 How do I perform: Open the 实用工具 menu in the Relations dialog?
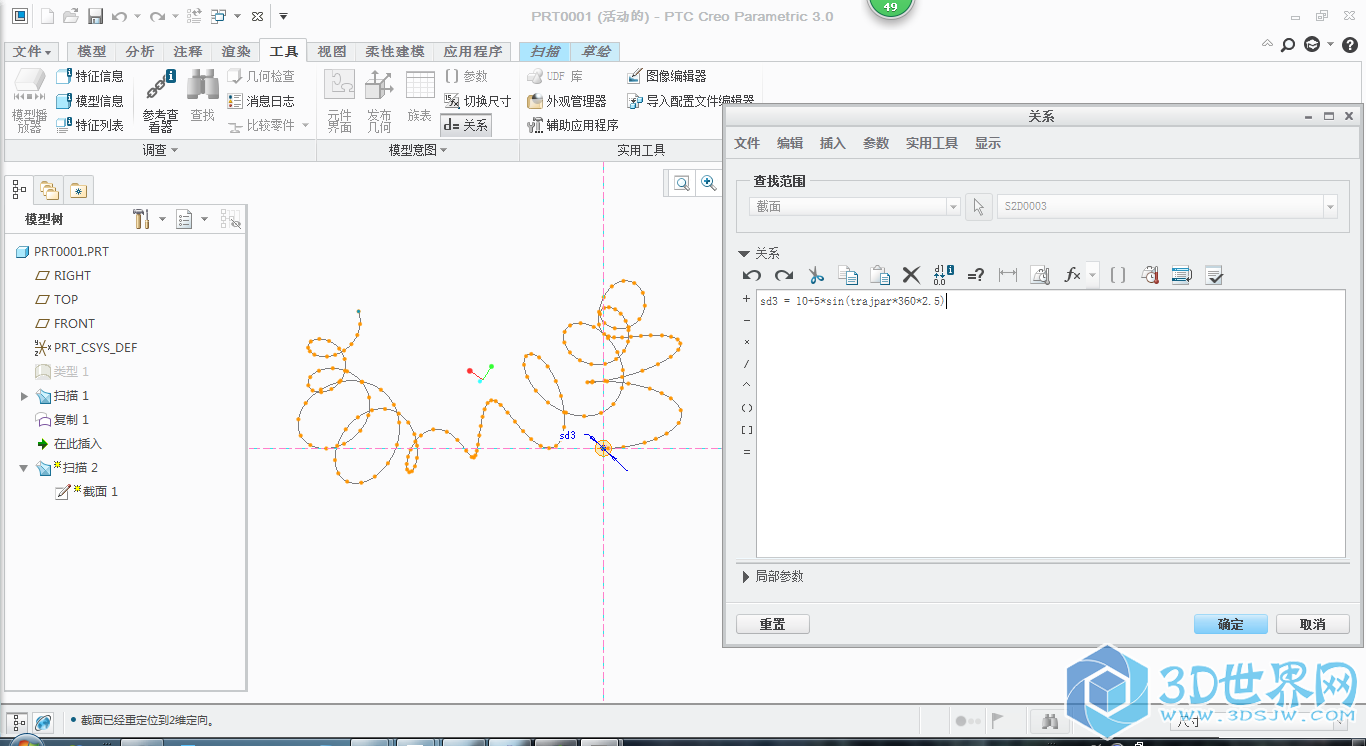932,143
